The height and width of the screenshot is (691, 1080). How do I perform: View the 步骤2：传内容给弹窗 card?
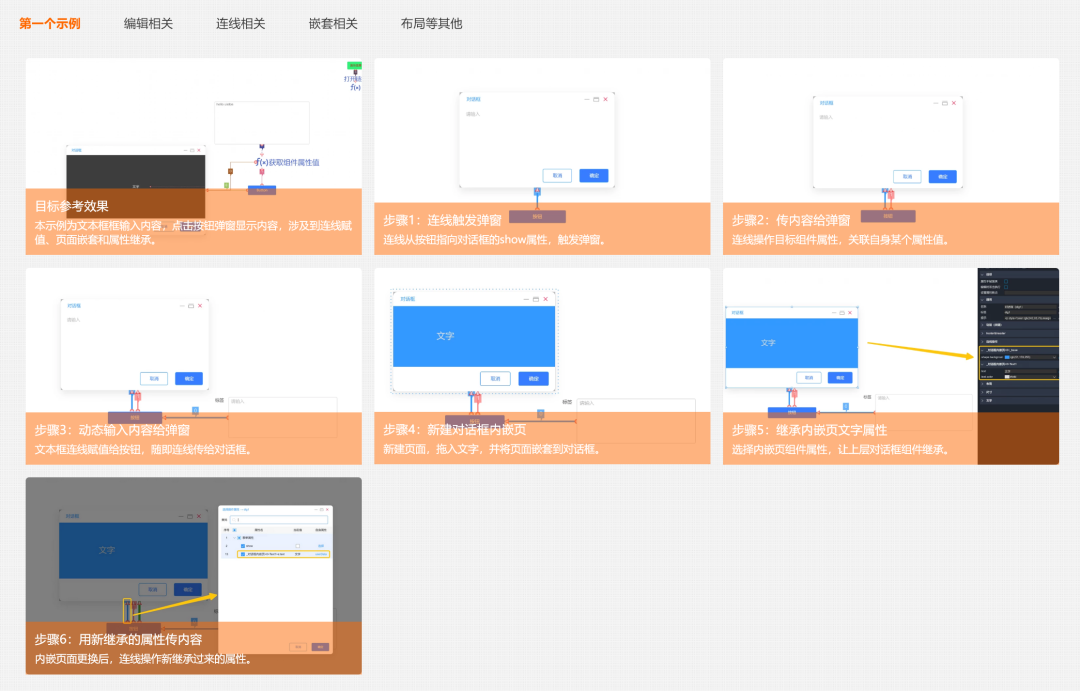pos(891,156)
